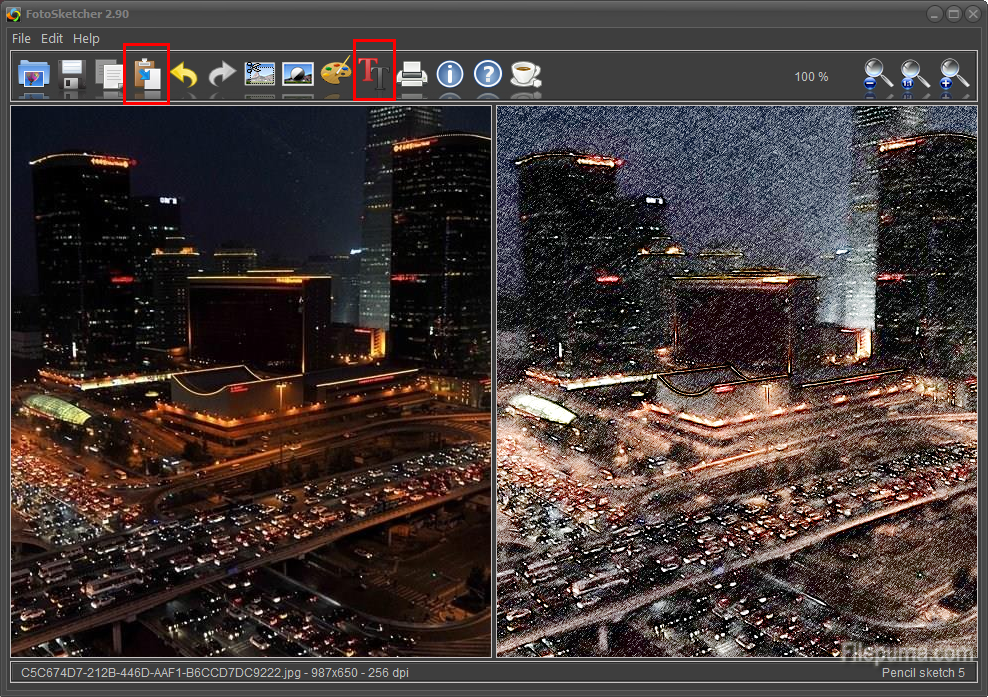
Task: Click the coffee cup donate icon
Action: pyautogui.click(x=525, y=74)
